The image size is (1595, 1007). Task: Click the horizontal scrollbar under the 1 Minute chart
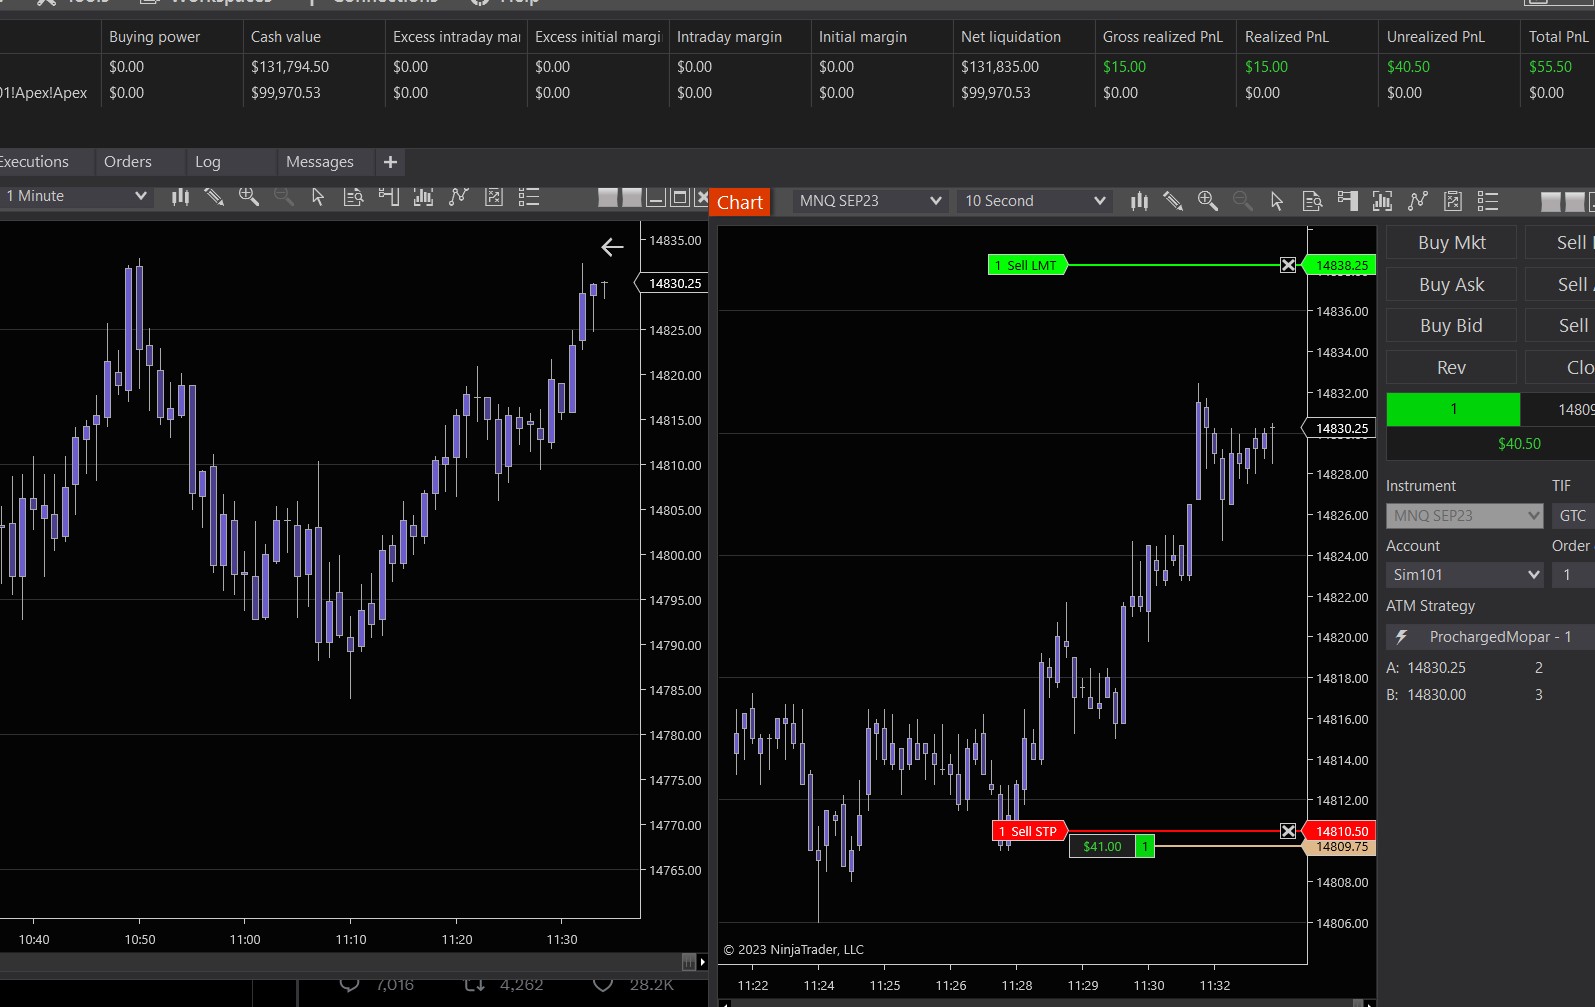(340, 962)
